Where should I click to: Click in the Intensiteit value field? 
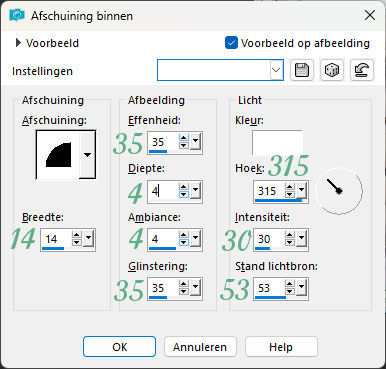(x=269, y=239)
